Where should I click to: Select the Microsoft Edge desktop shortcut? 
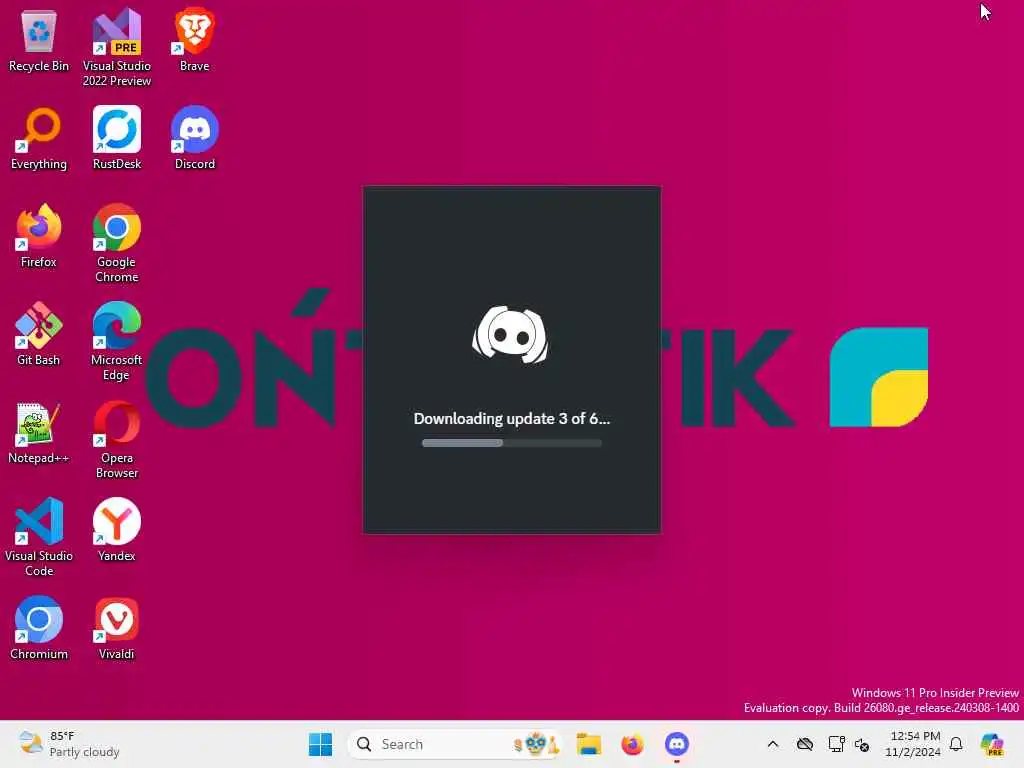click(x=117, y=342)
